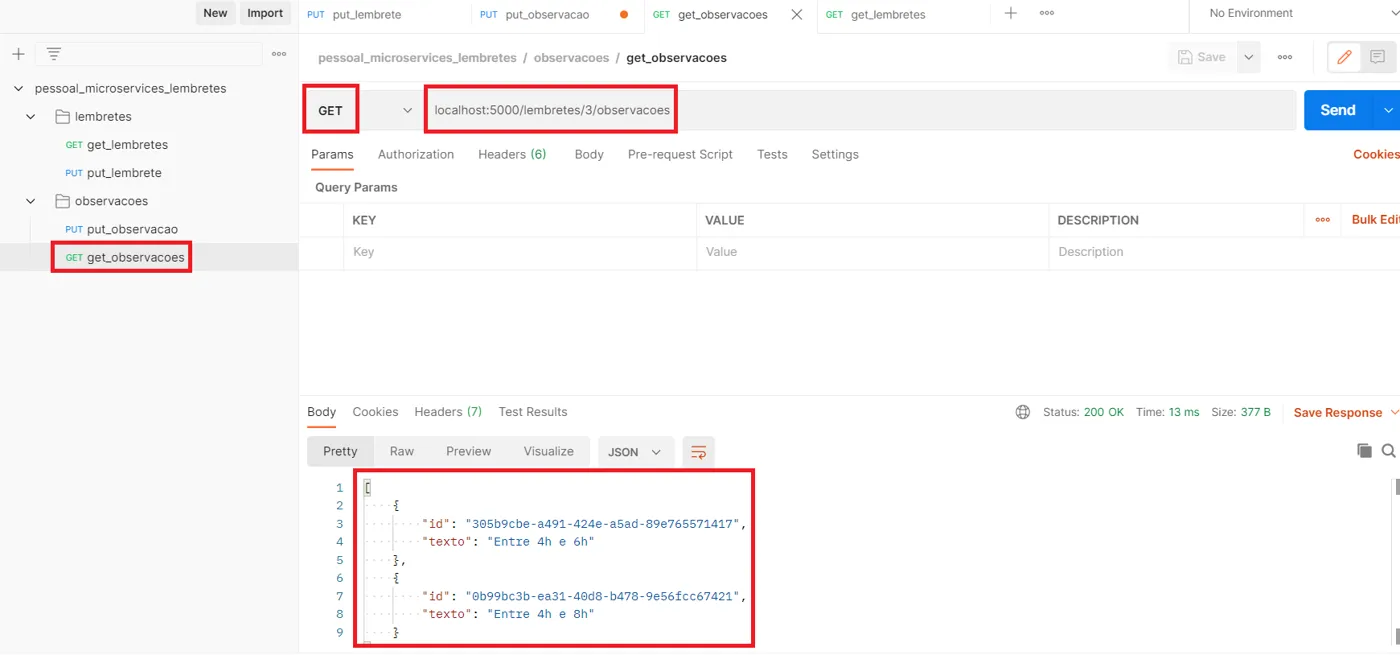This screenshot has height=655, width=1400.
Task: Click pessoal_microservices_lembretes in the breadcrumb
Action: click(x=417, y=58)
